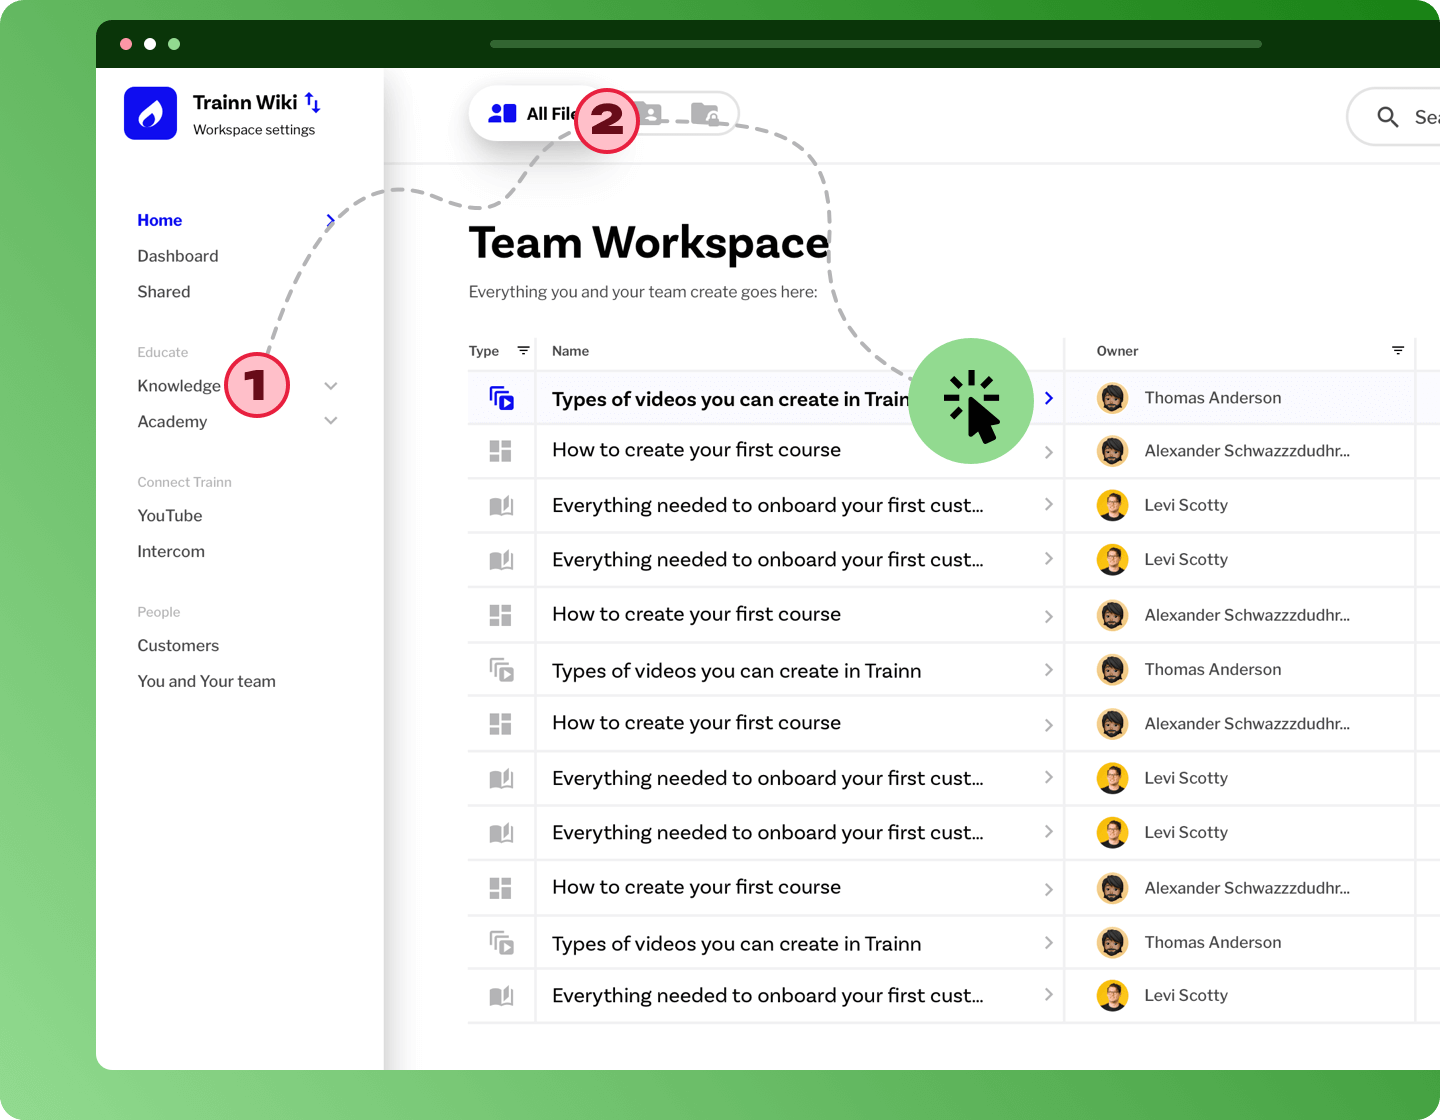Click the shared-with-user folder icon in the toolbar
Screen dimensions: 1440x1120
click(x=653, y=113)
